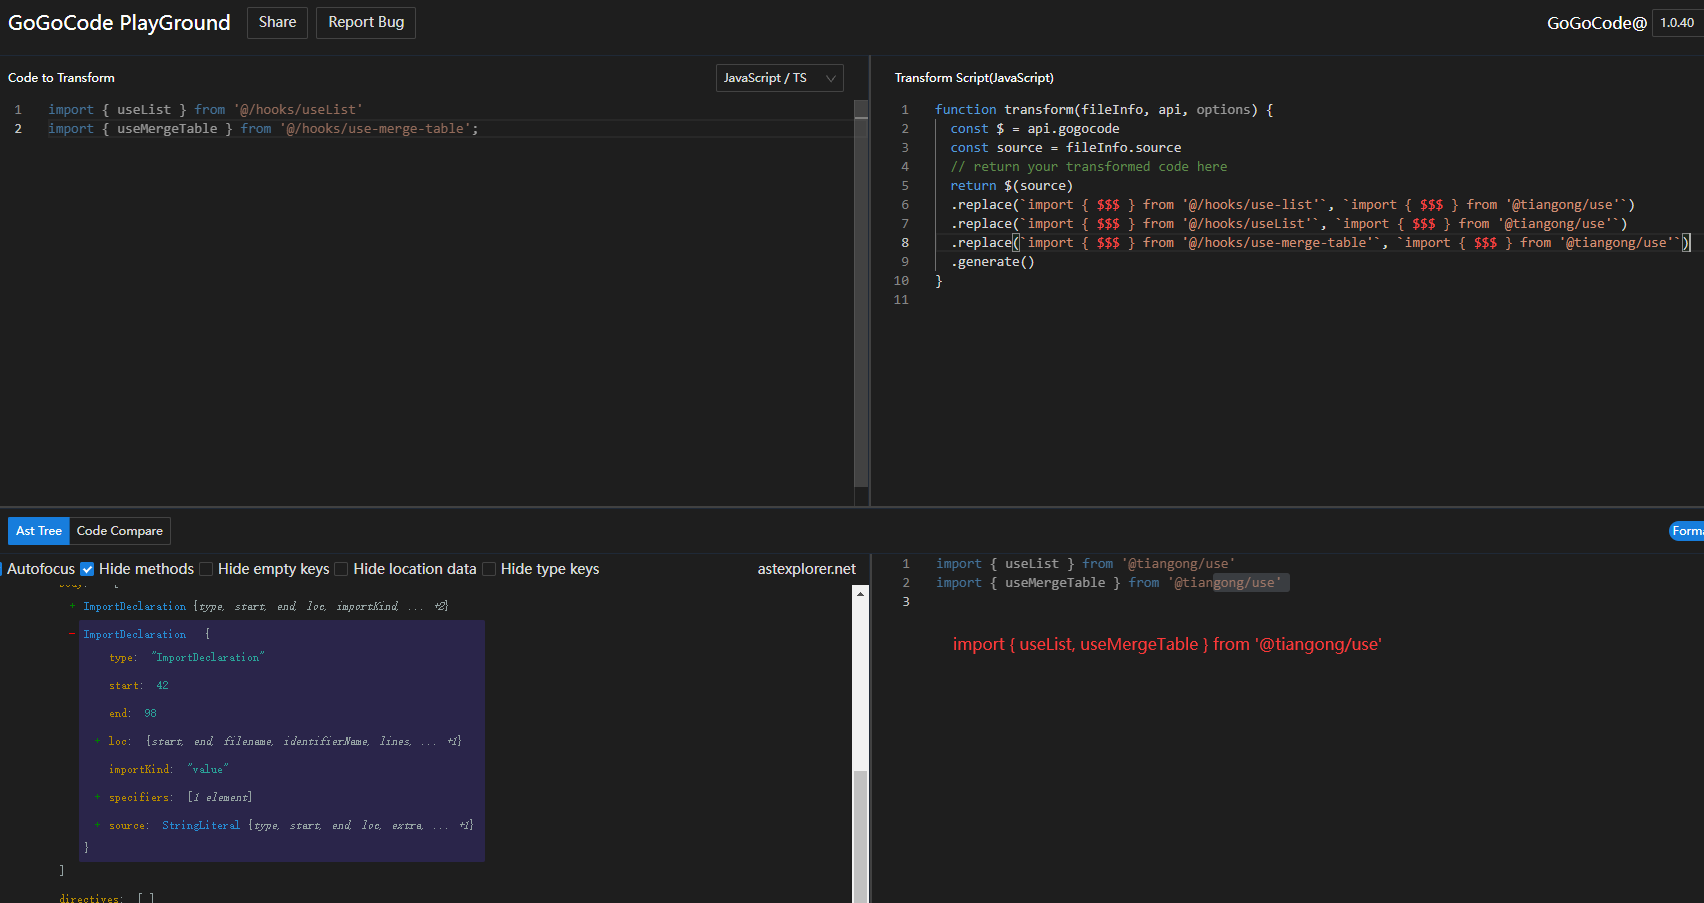
Task: Click 'end: 98' in AST tree
Action: [133, 714]
